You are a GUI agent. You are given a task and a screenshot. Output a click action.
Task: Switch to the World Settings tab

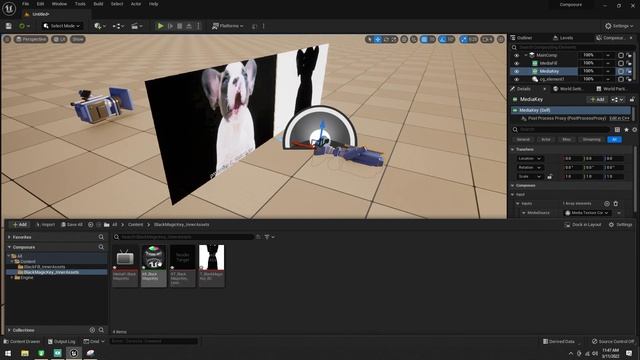pyautogui.click(x=567, y=89)
